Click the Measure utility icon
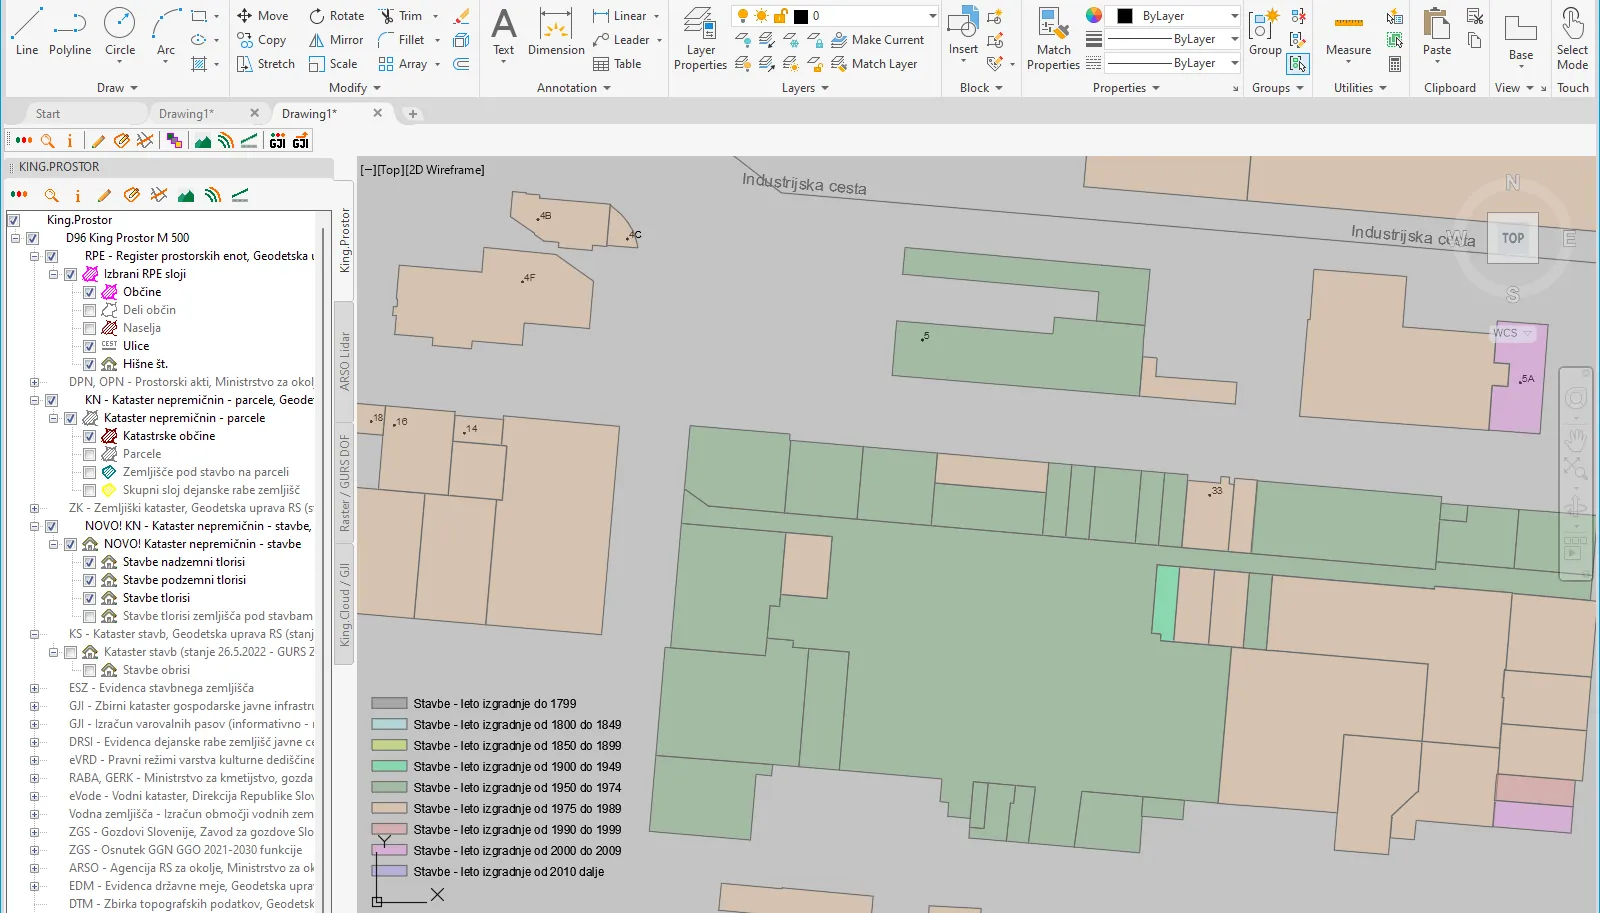This screenshot has height=913, width=1600. point(1348,31)
